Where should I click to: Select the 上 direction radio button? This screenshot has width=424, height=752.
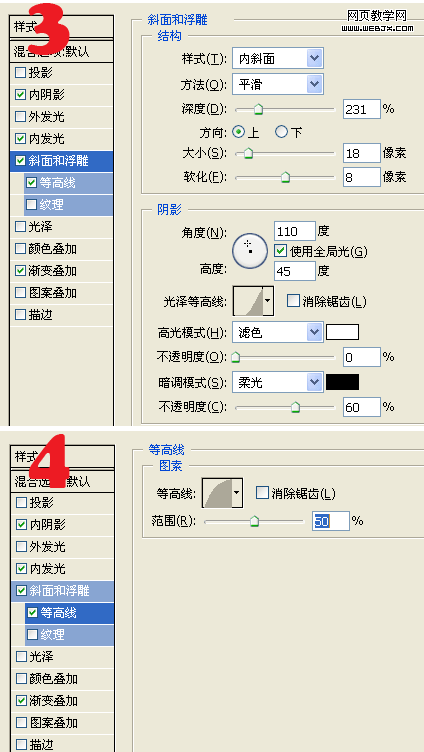point(238,131)
